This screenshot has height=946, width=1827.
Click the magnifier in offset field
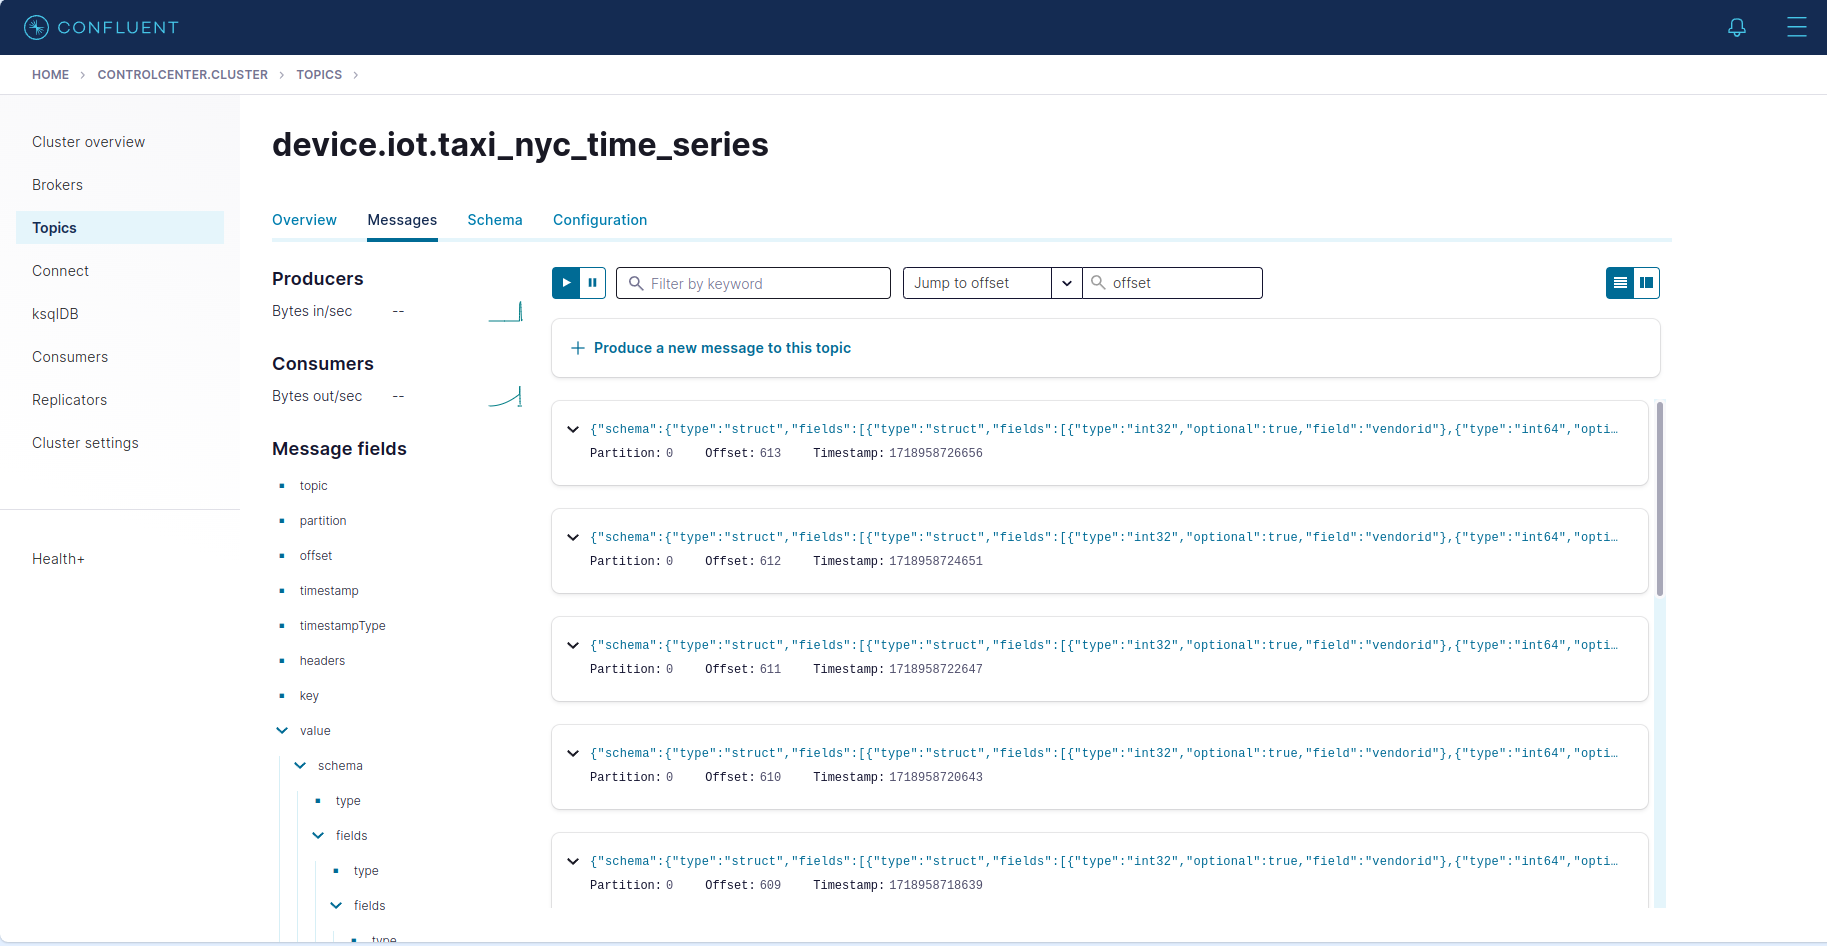(x=1098, y=283)
